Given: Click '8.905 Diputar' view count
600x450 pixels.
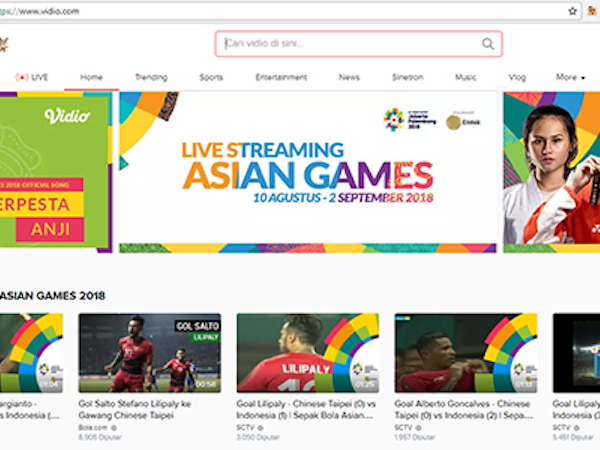Looking at the screenshot, I should [x=100, y=437].
